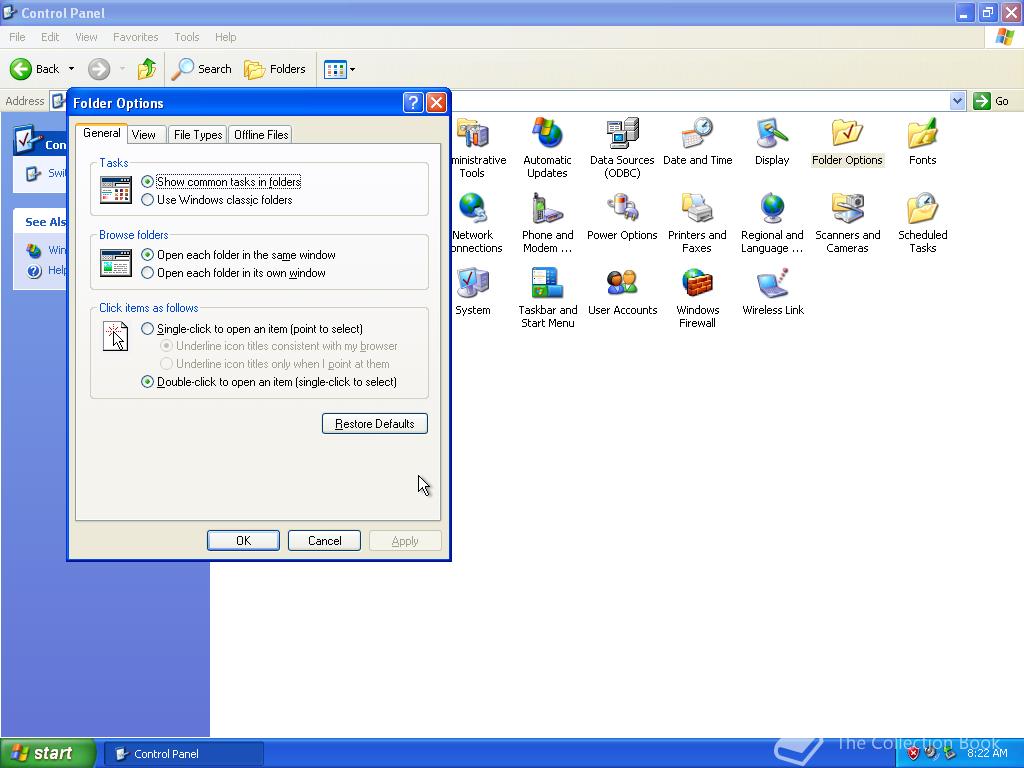
Task: Open Regional and Language options icon
Action: point(772,223)
